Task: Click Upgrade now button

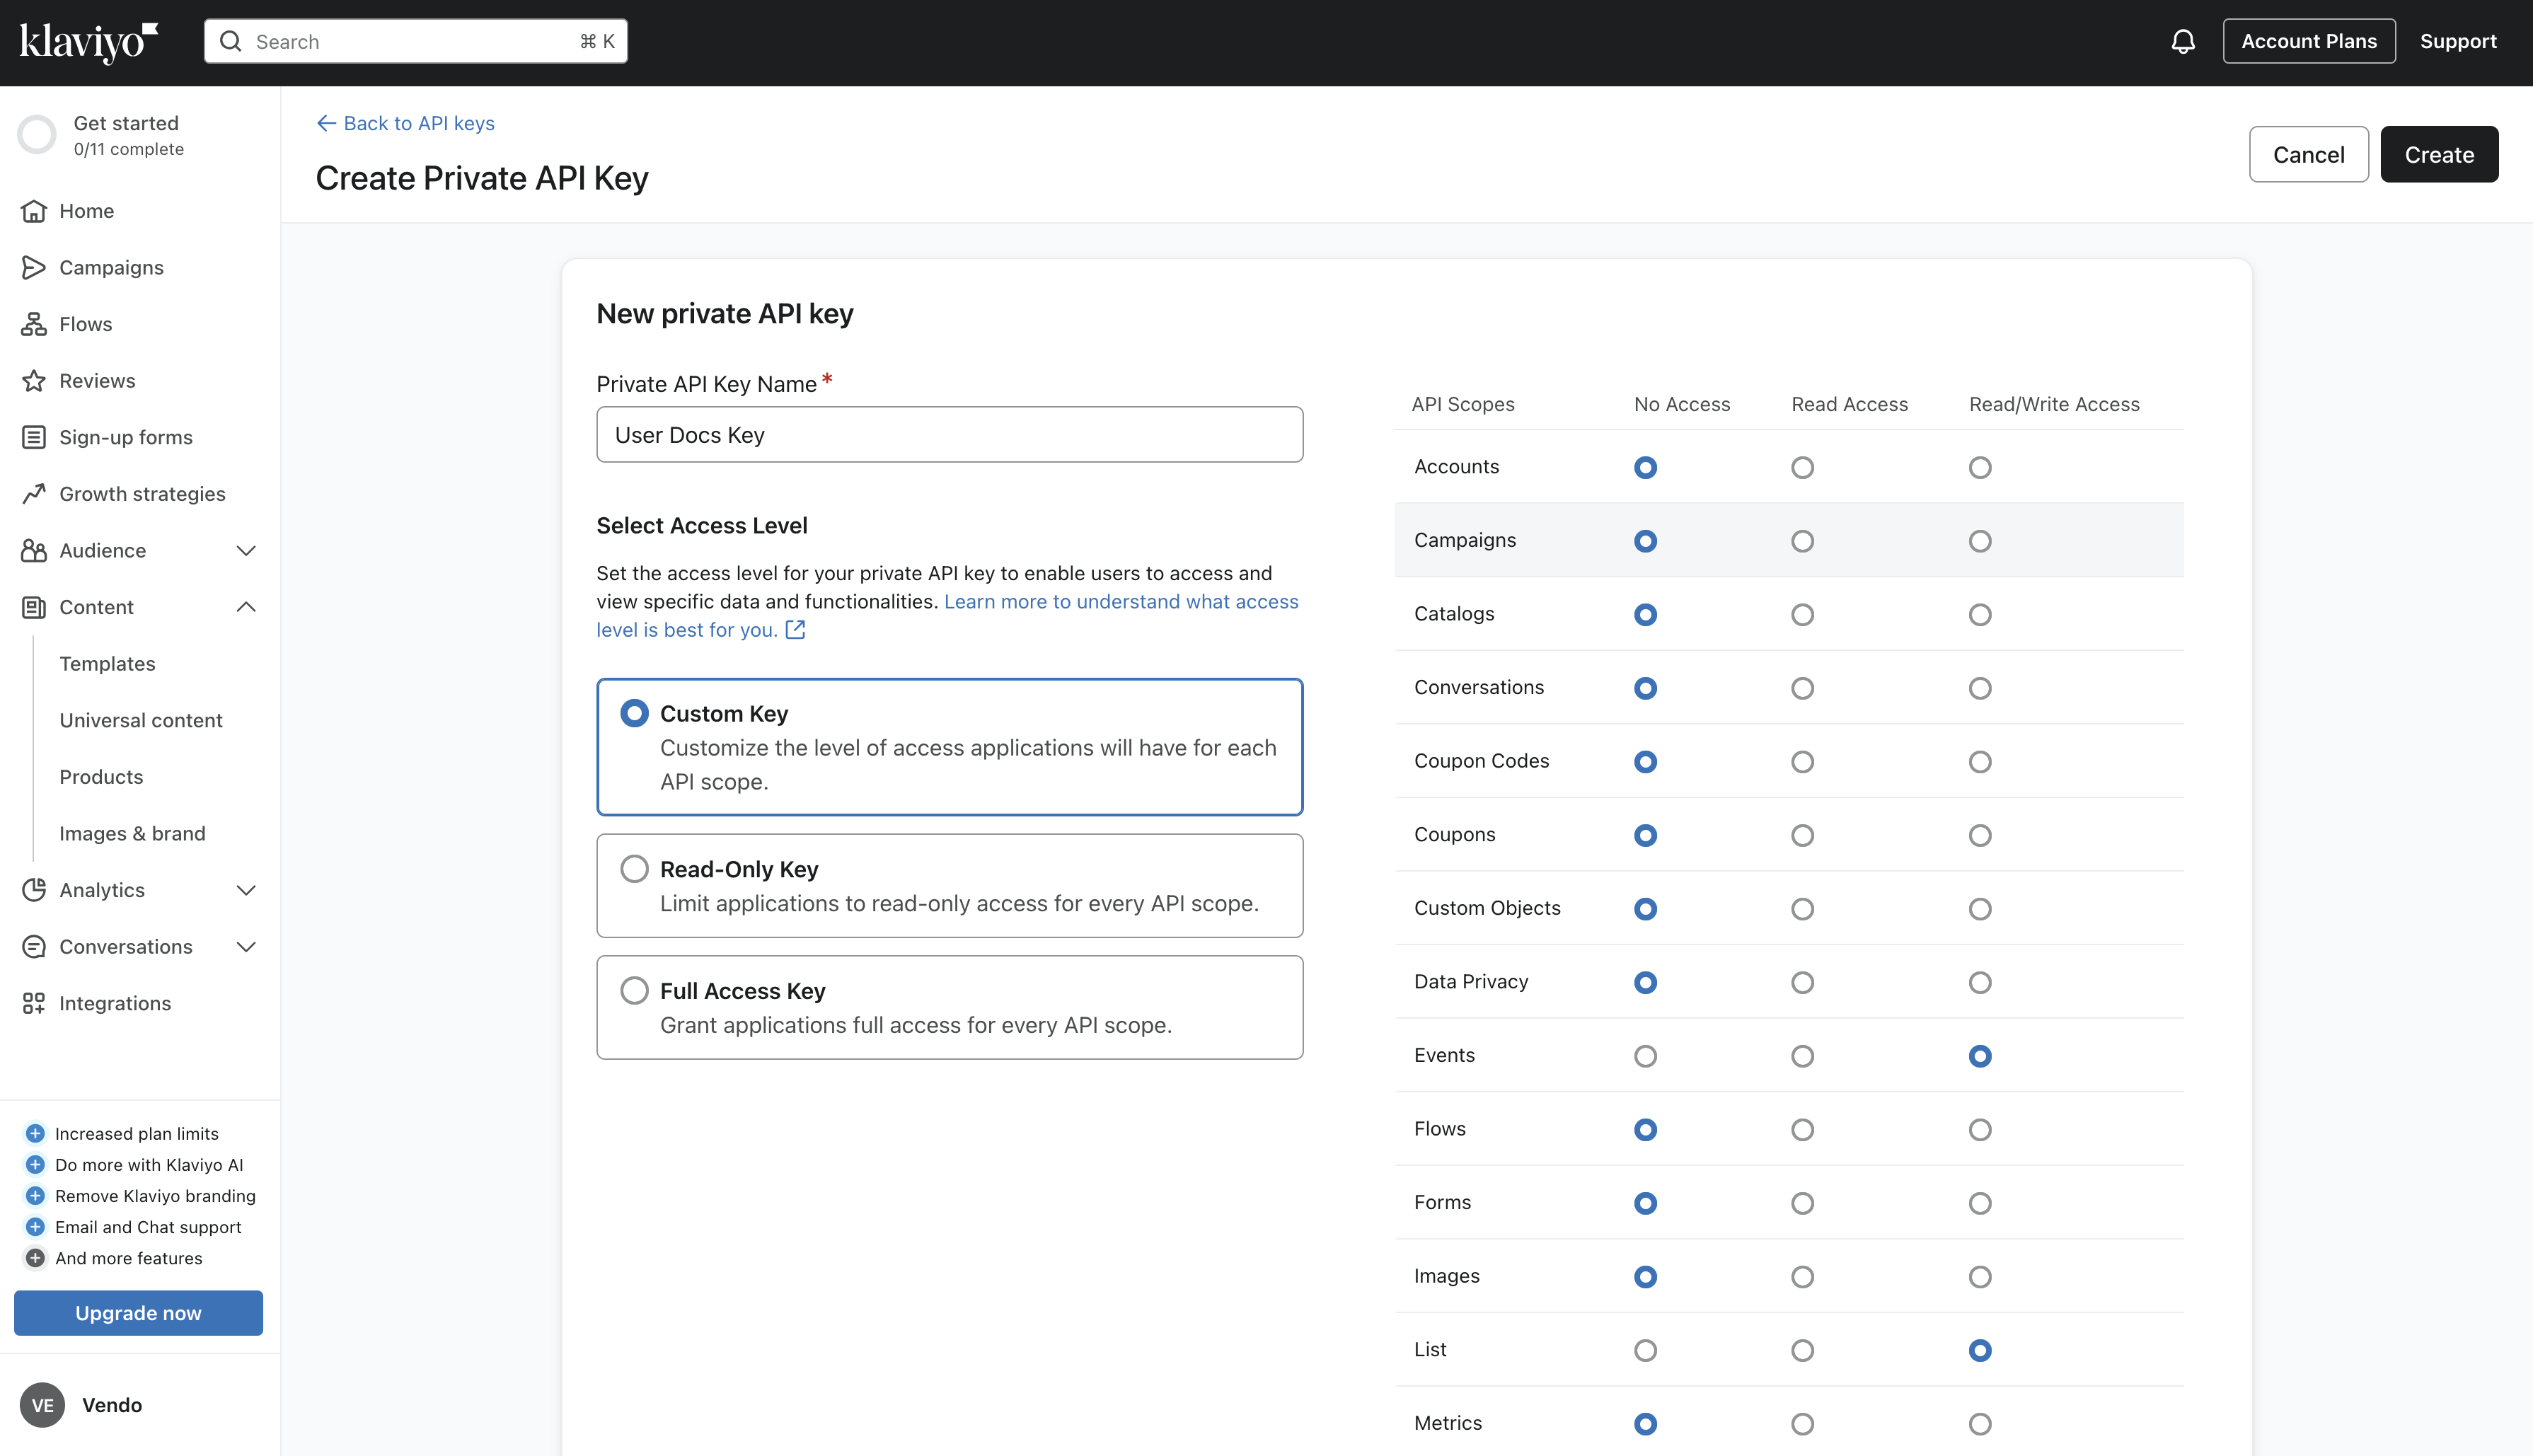Action: click(x=138, y=1313)
